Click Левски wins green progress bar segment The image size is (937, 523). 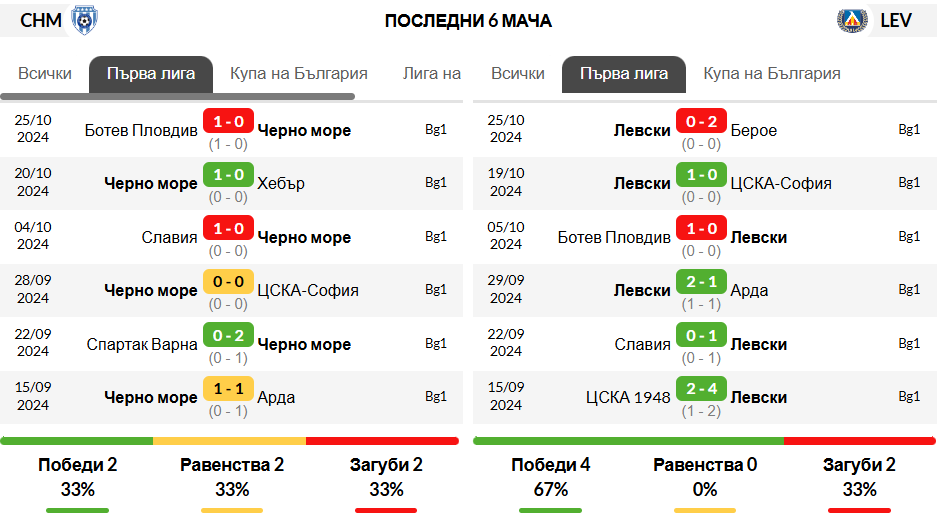pyautogui.click(x=628, y=441)
